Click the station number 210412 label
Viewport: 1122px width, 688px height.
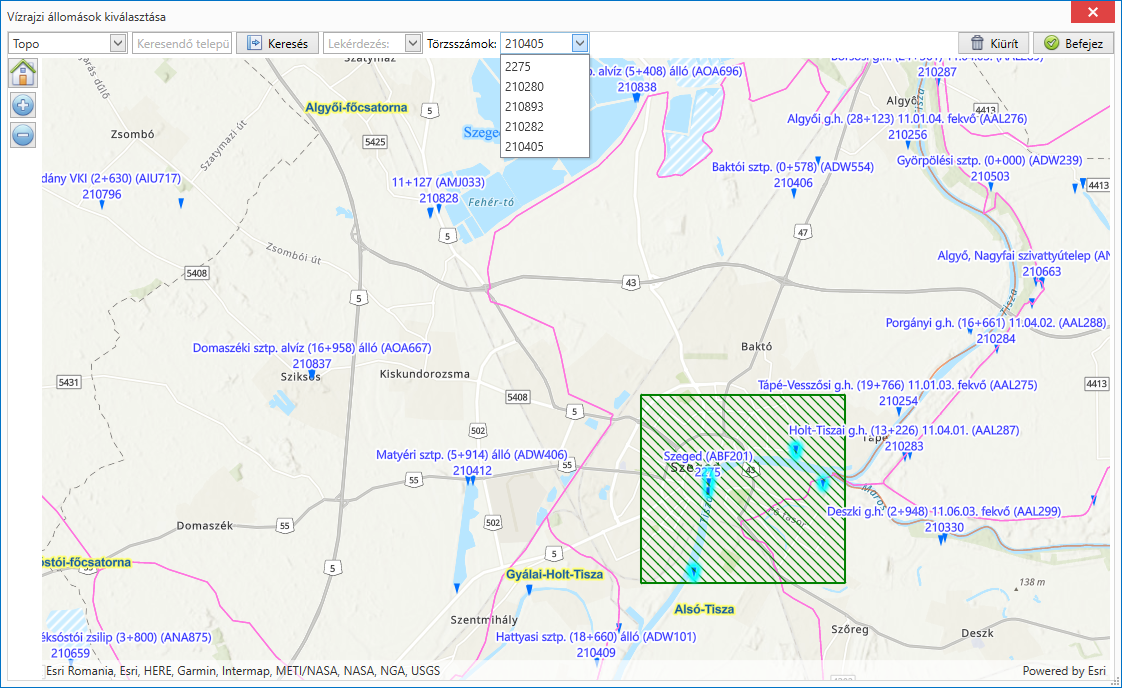(472, 470)
